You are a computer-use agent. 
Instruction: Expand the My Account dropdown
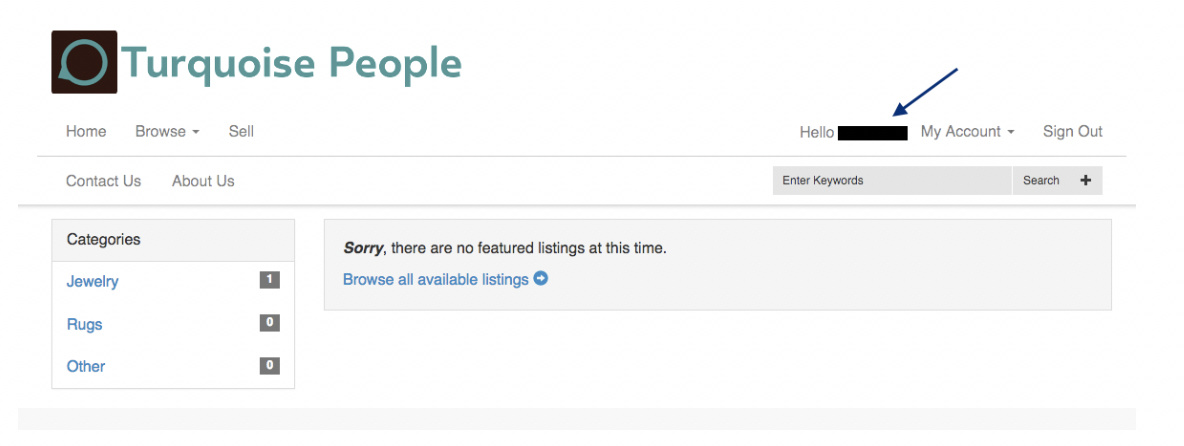click(967, 131)
